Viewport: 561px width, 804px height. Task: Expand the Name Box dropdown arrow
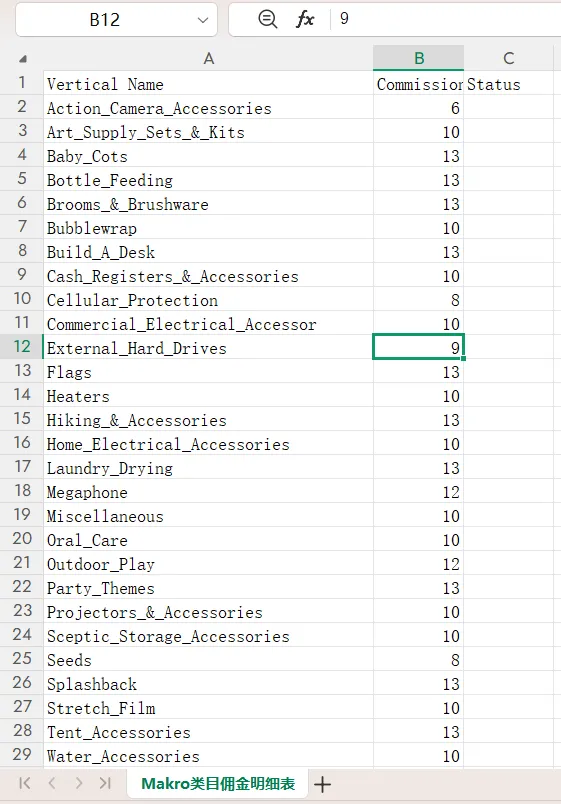[x=203, y=20]
